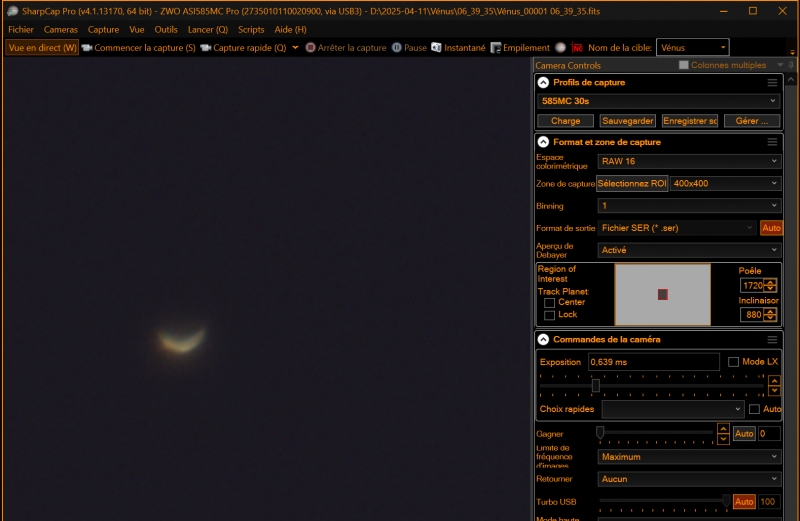Click the Exposition slider handle
Image resolution: width=800 pixels, height=521 pixels.
tap(595, 385)
